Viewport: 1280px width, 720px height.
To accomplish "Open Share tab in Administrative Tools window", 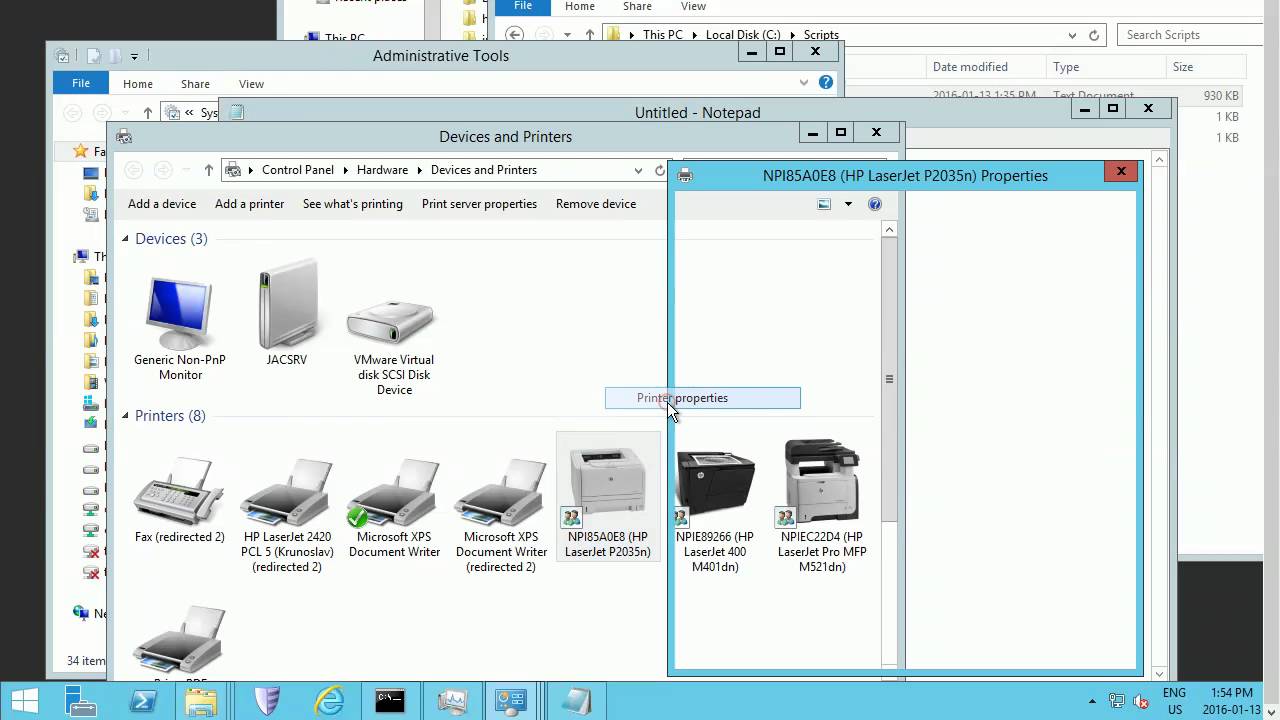I will pos(195,84).
